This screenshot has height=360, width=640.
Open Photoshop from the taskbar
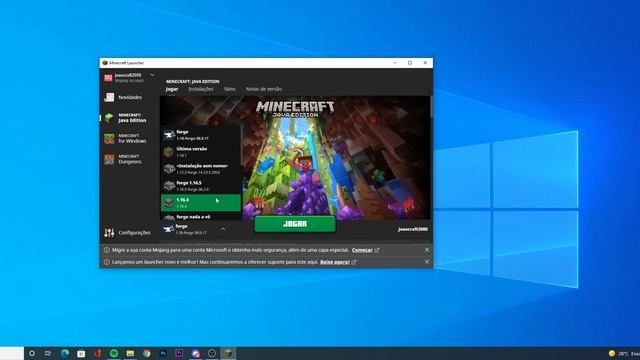(x=163, y=353)
